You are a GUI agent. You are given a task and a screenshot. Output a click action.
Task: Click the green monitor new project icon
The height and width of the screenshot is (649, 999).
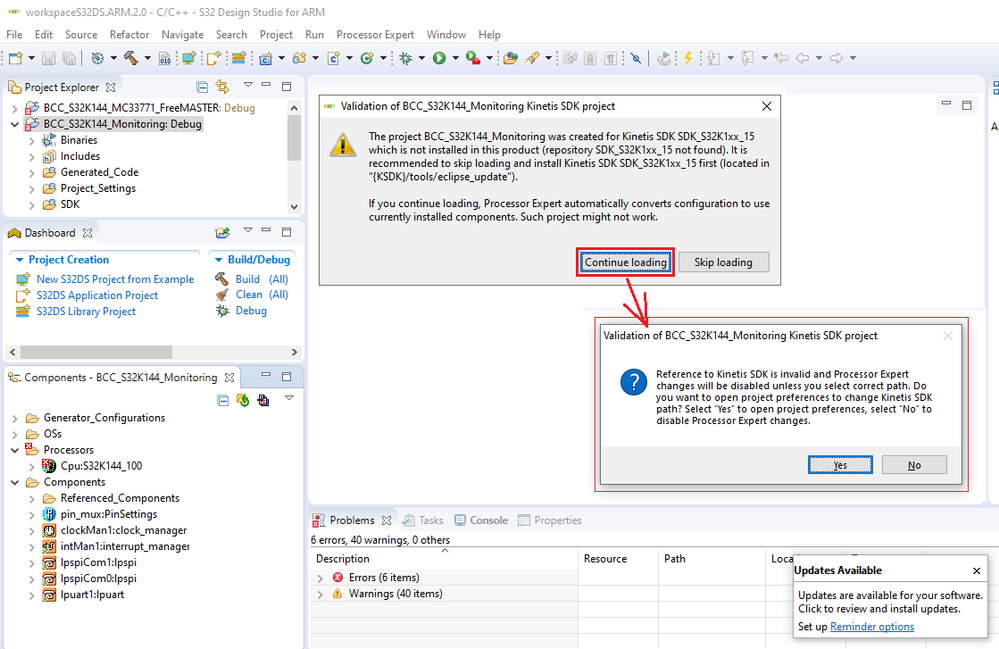(x=189, y=58)
